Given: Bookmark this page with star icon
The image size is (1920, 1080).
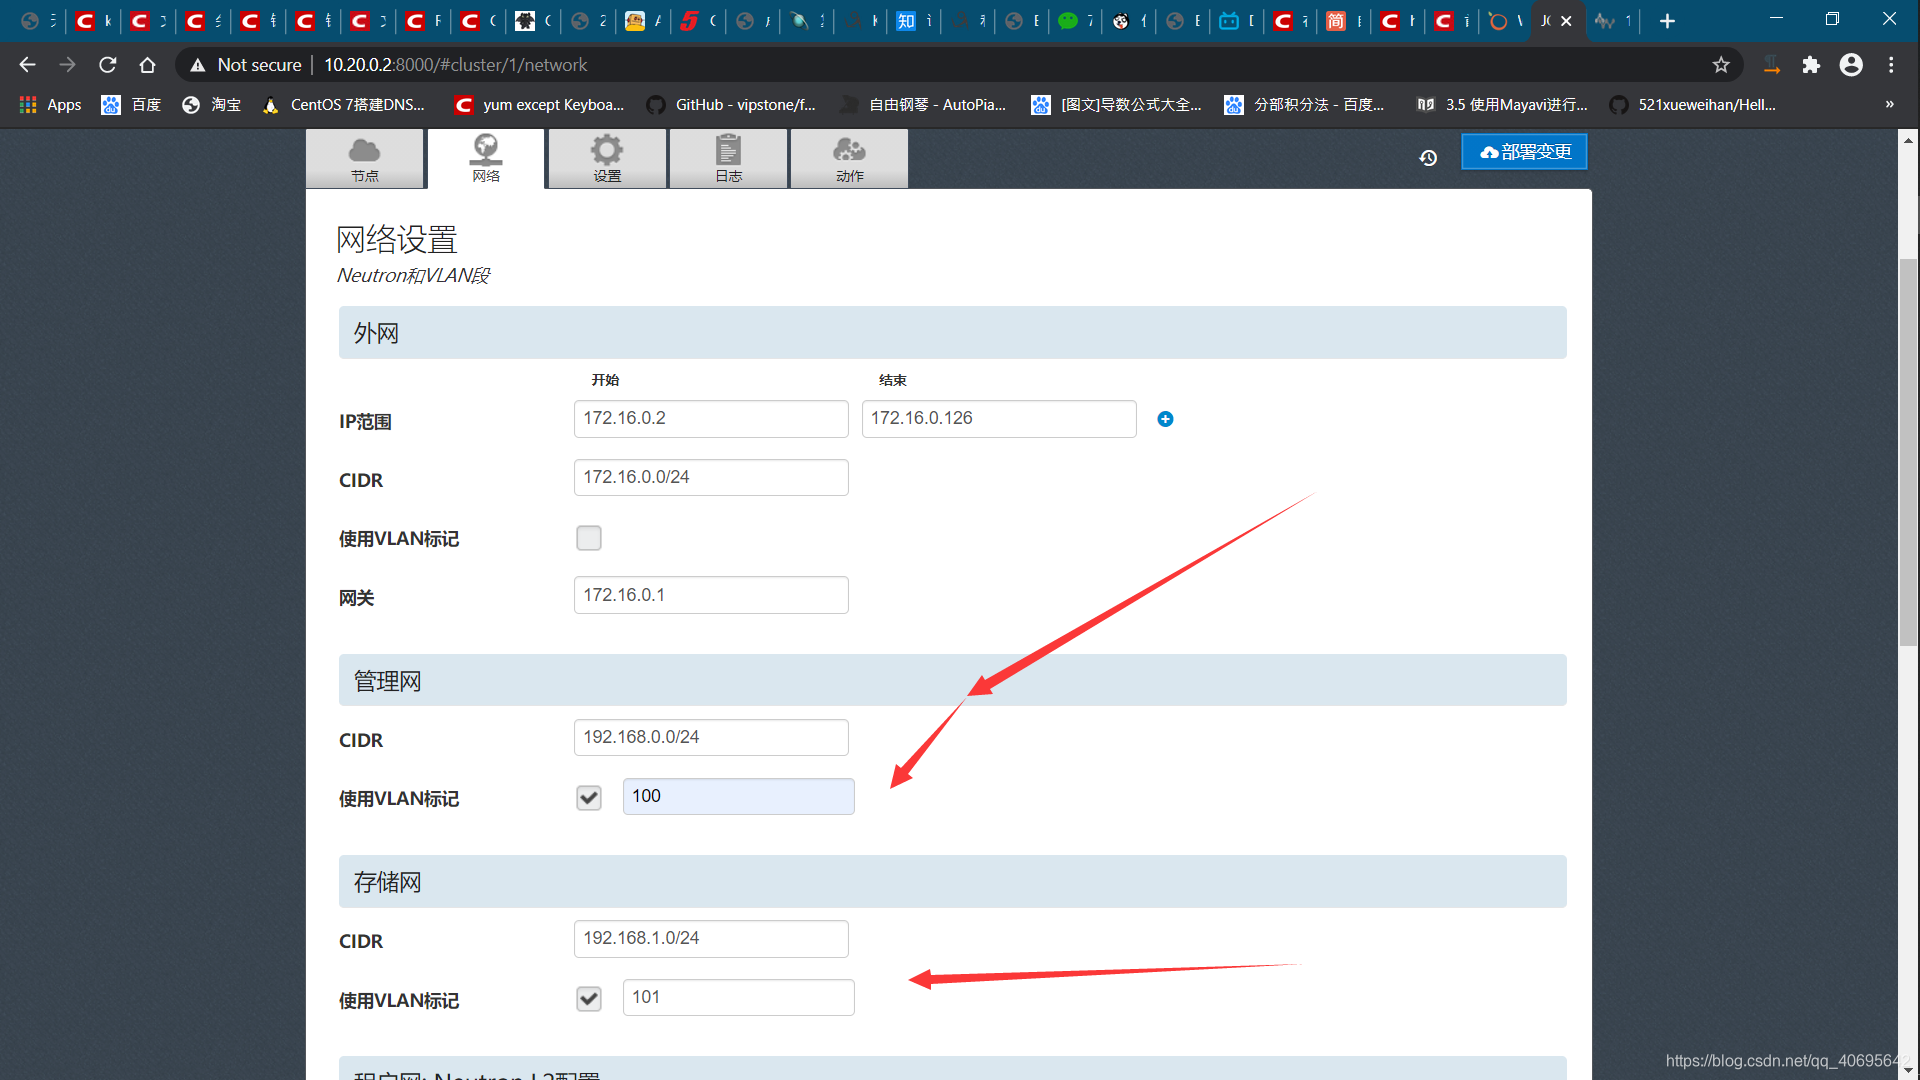Looking at the screenshot, I should [x=1721, y=65].
